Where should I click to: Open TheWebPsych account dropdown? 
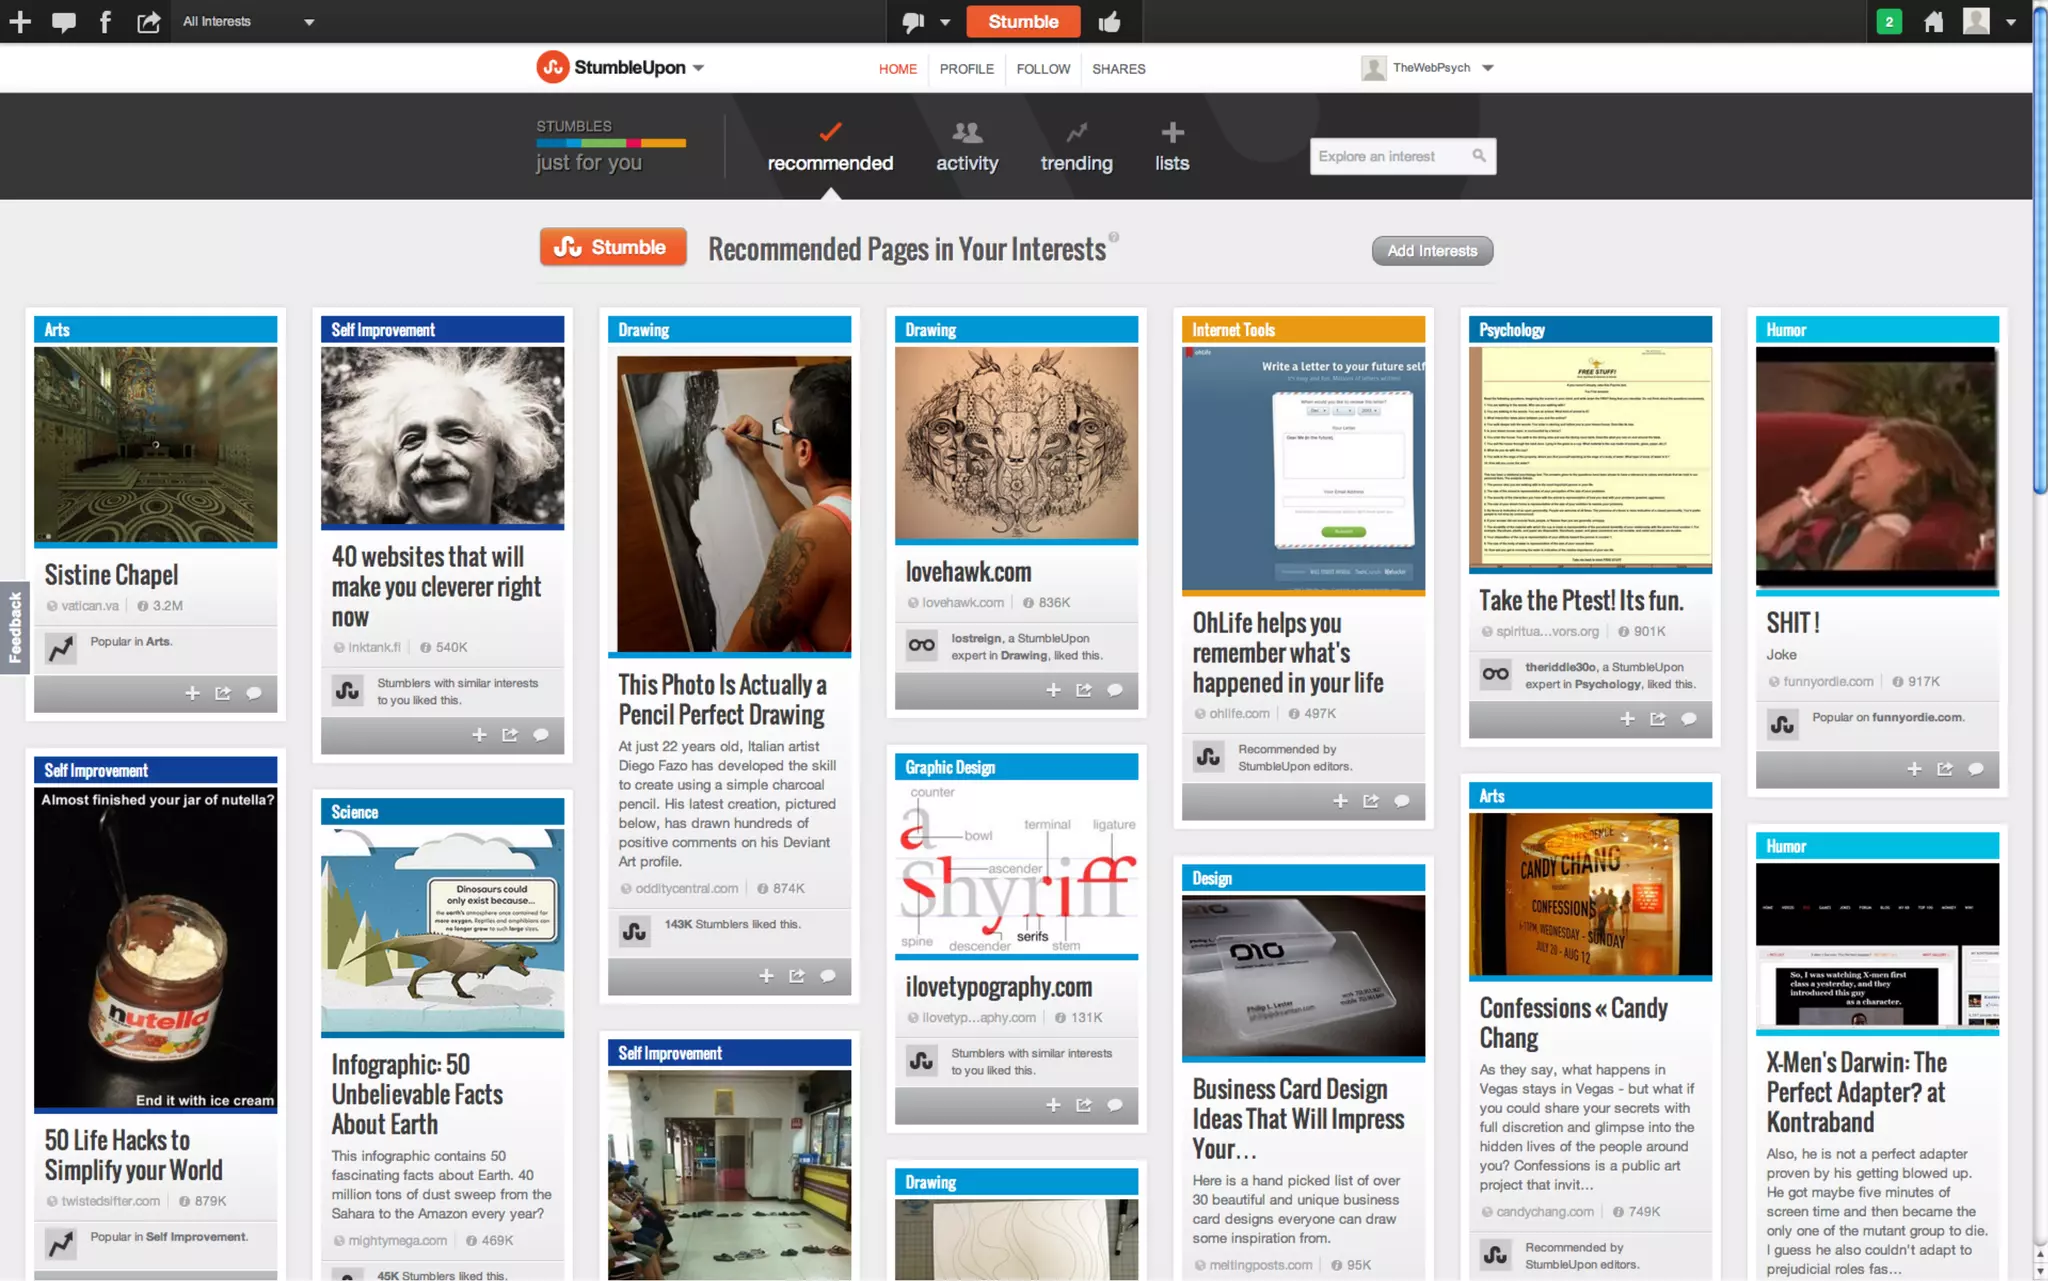(1487, 68)
